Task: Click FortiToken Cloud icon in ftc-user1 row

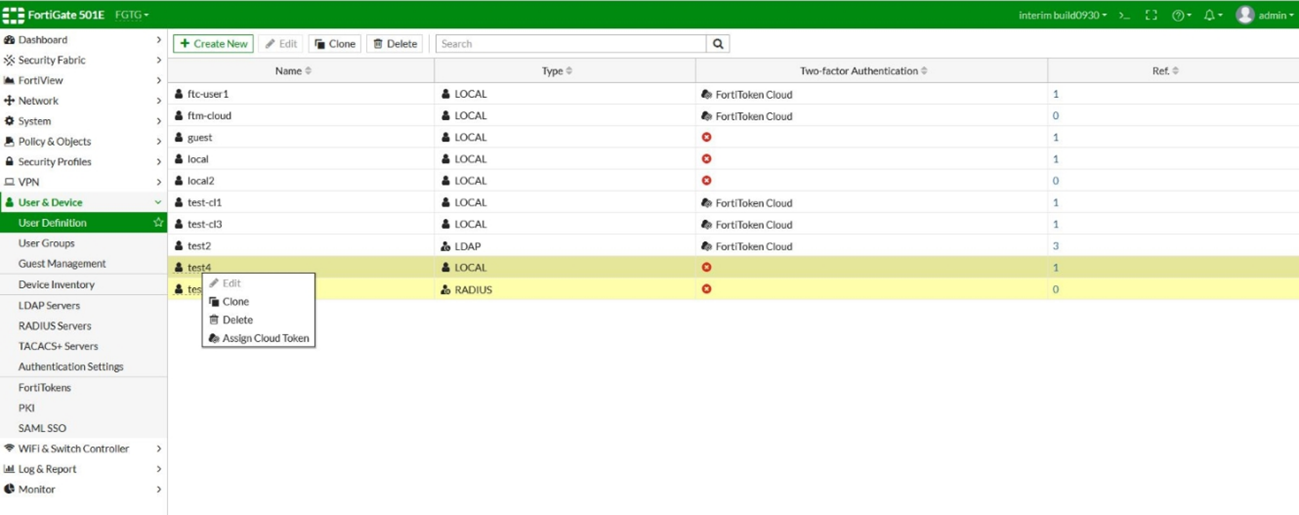Action: tap(706, 94)
